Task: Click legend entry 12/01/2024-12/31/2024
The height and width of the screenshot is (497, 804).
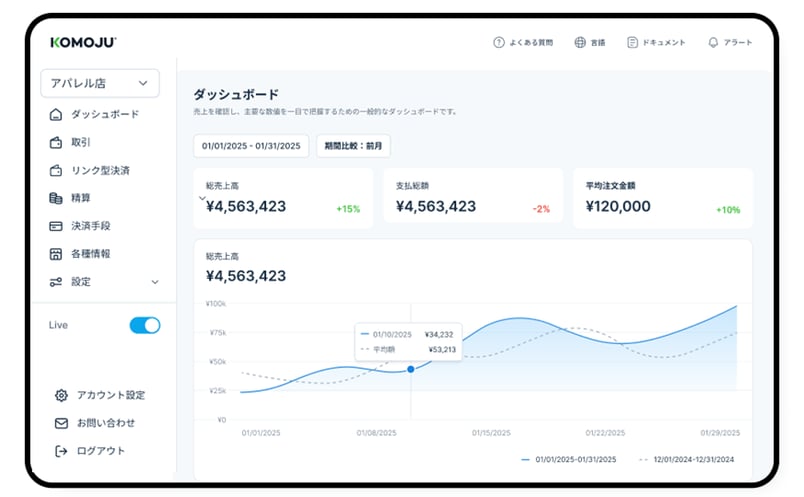Action: (x=687, y=460)
